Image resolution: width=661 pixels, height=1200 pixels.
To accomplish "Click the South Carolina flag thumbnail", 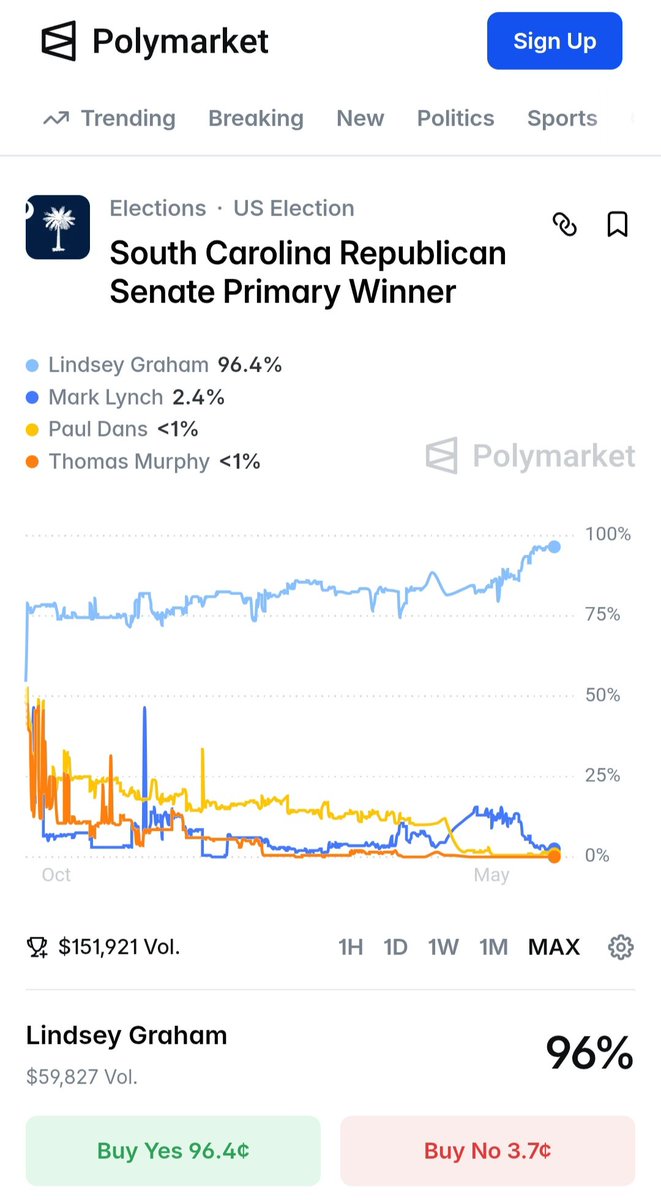I will coord(58,227).
